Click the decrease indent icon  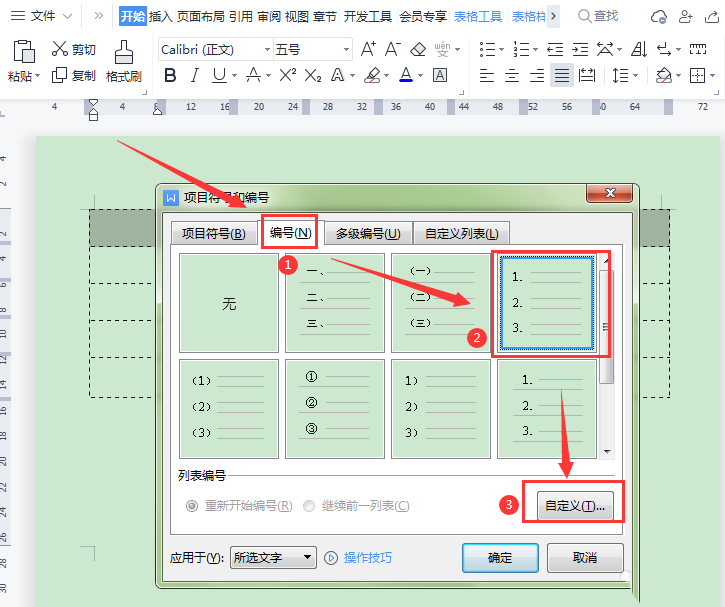555,49
